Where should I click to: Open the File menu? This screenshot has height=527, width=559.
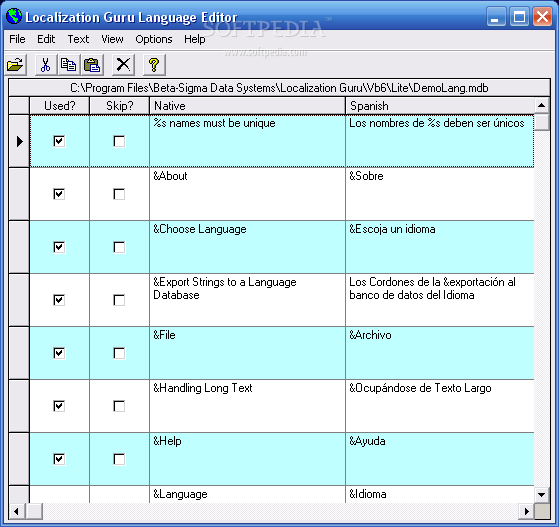click(x=17, y=39)
